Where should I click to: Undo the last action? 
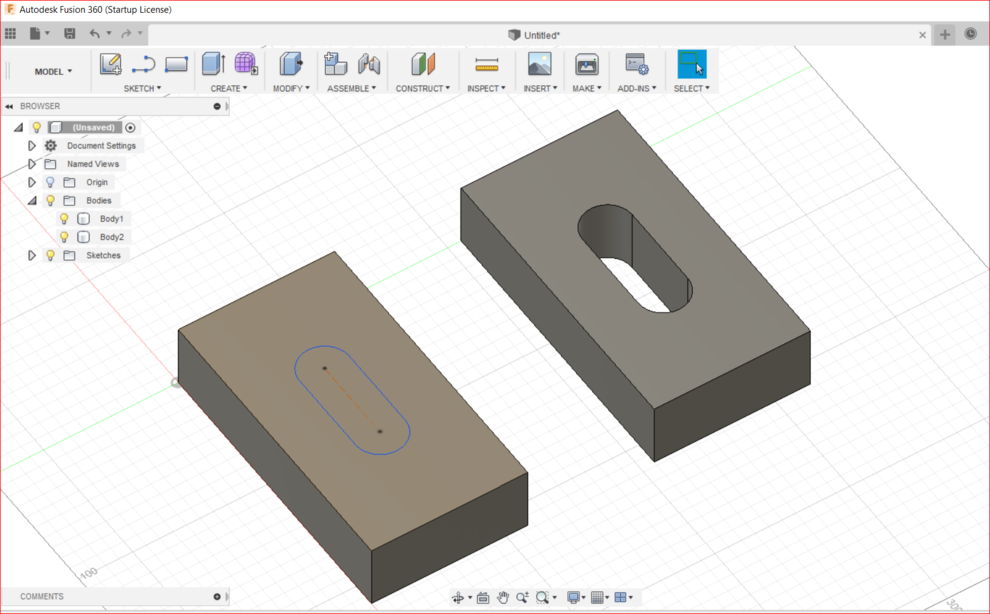(95, 33)
